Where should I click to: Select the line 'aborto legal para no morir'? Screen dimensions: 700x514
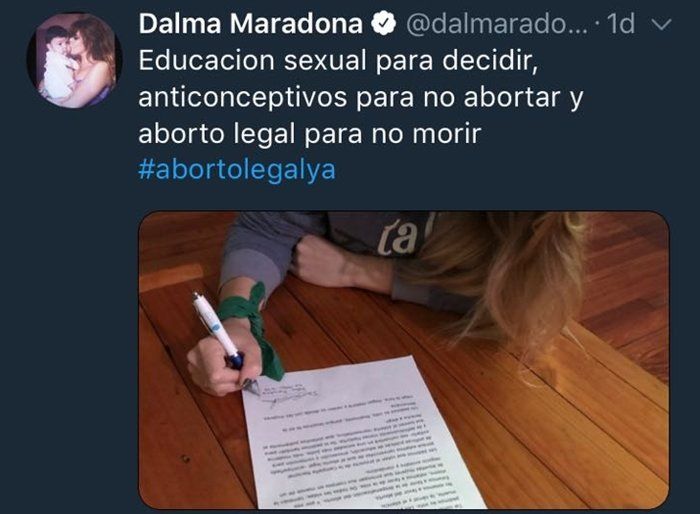310,134
